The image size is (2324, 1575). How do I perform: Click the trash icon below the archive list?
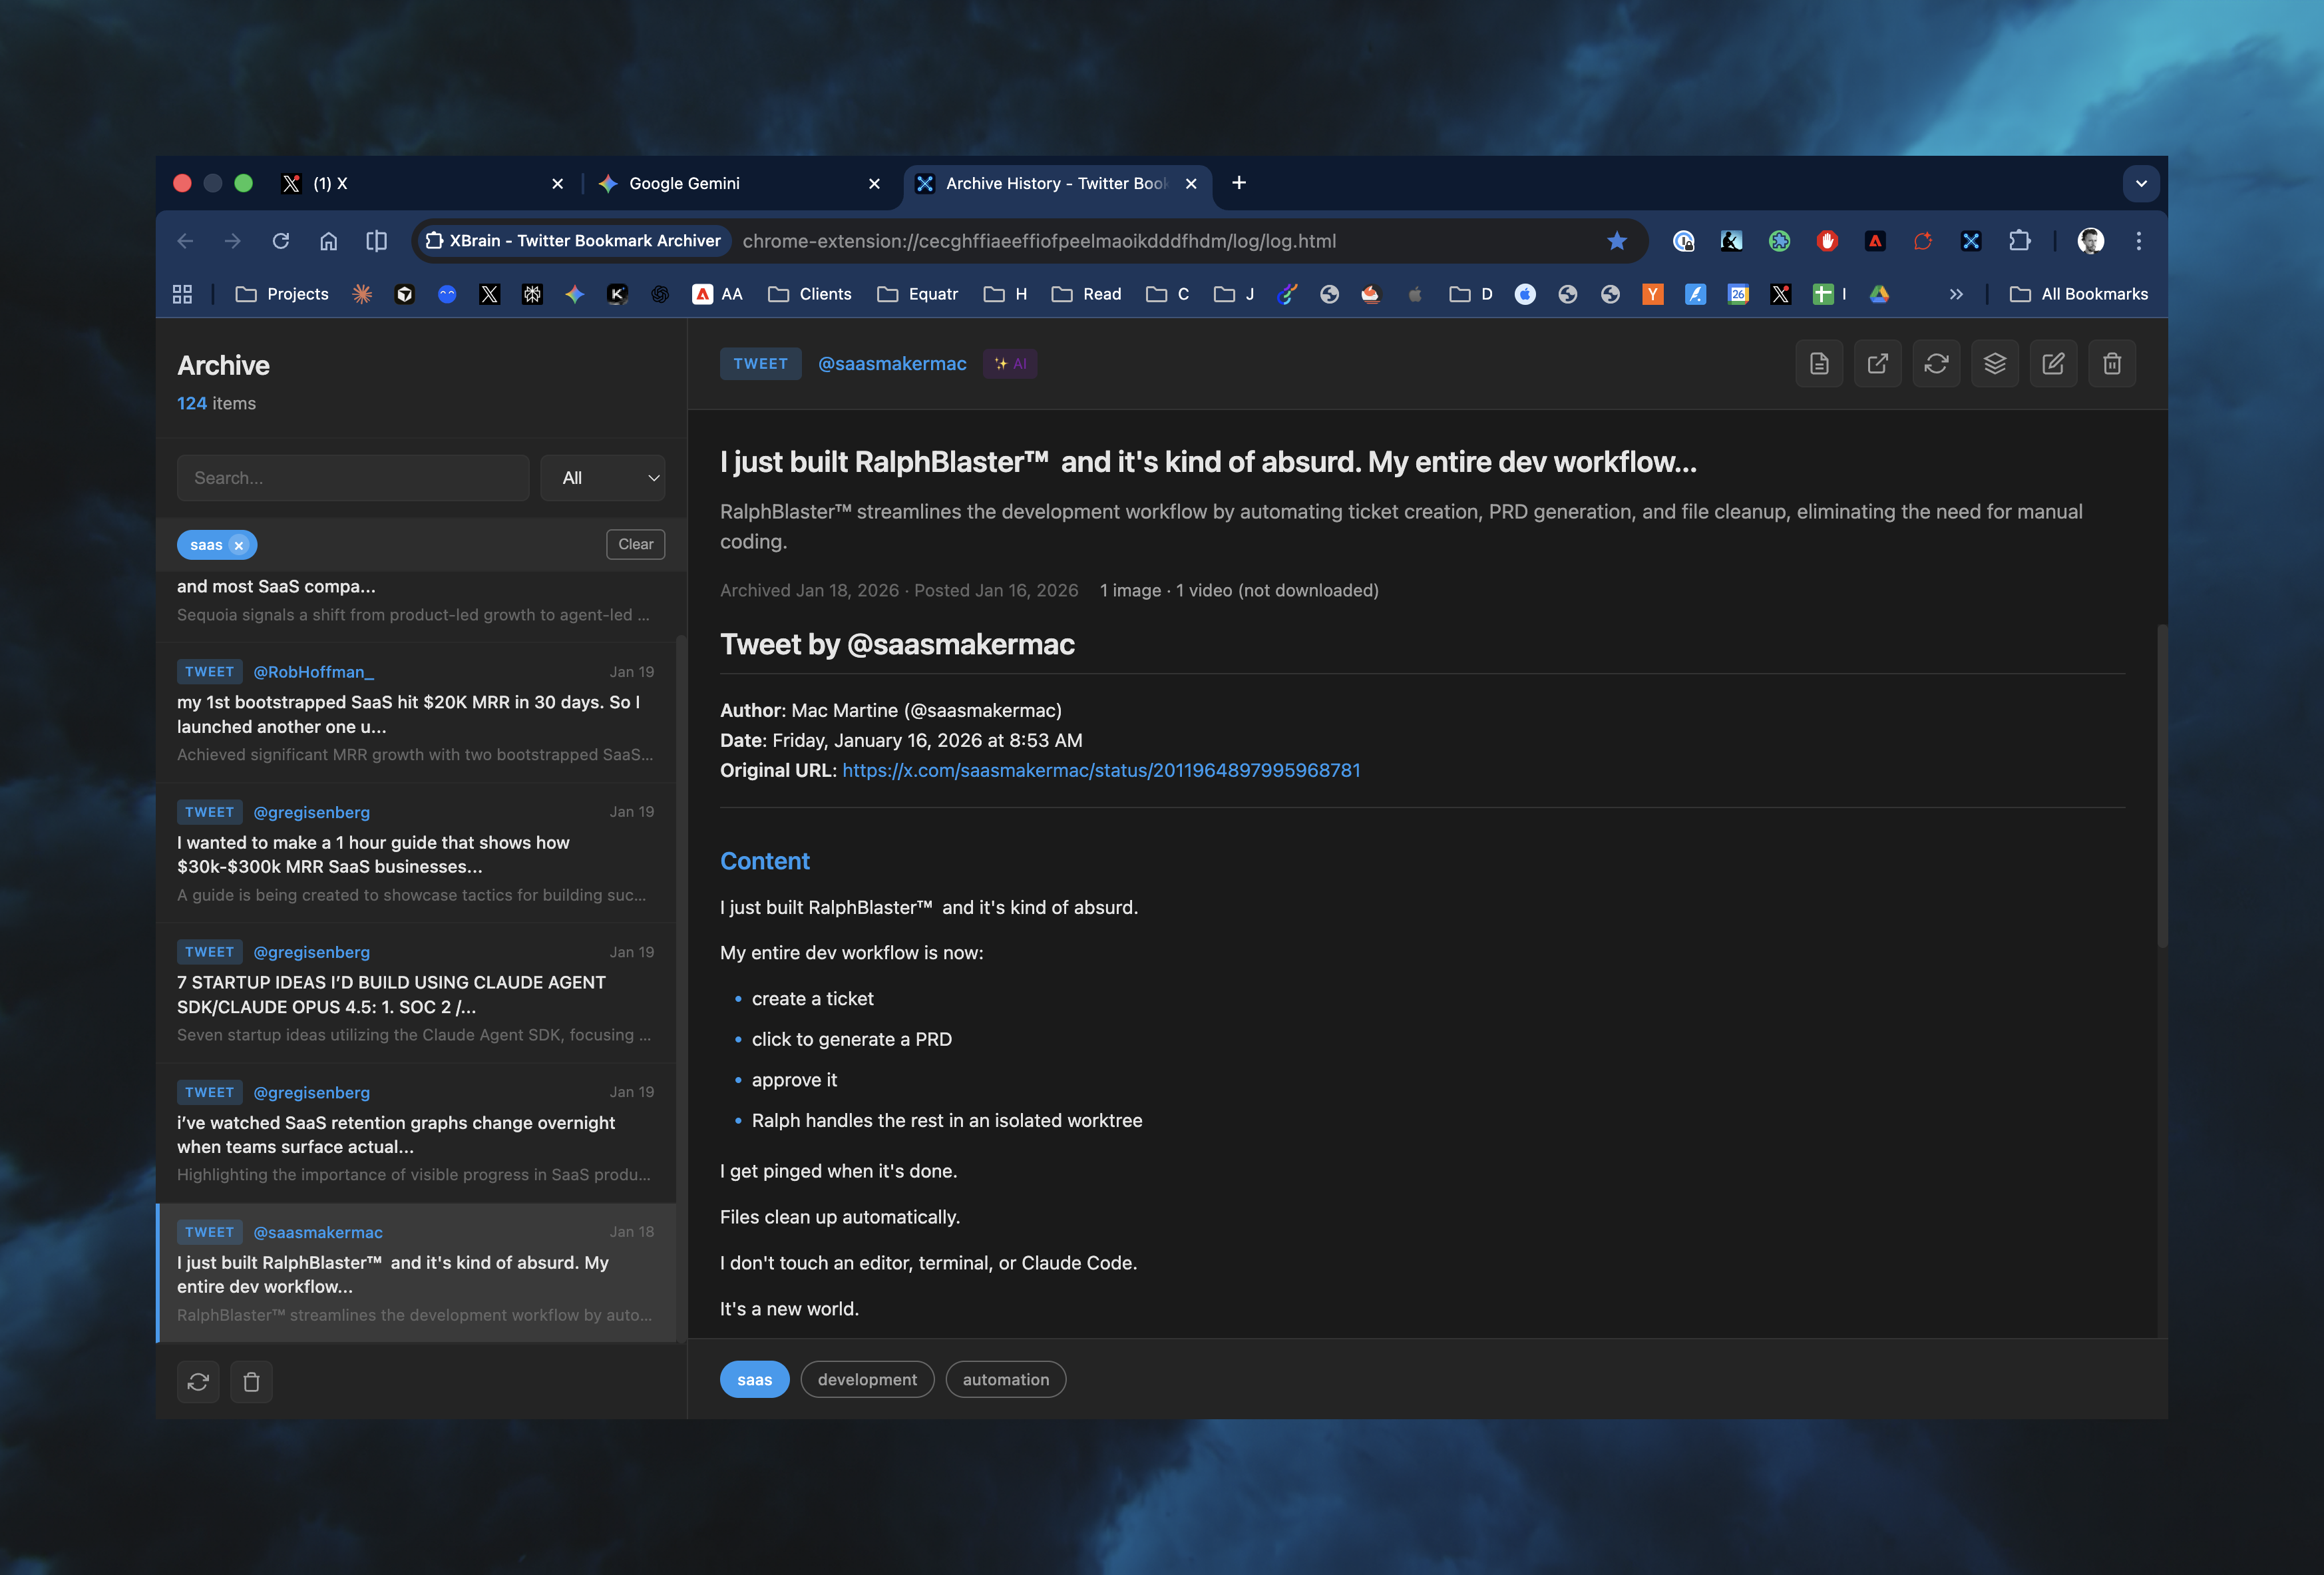pos(251,1381)
